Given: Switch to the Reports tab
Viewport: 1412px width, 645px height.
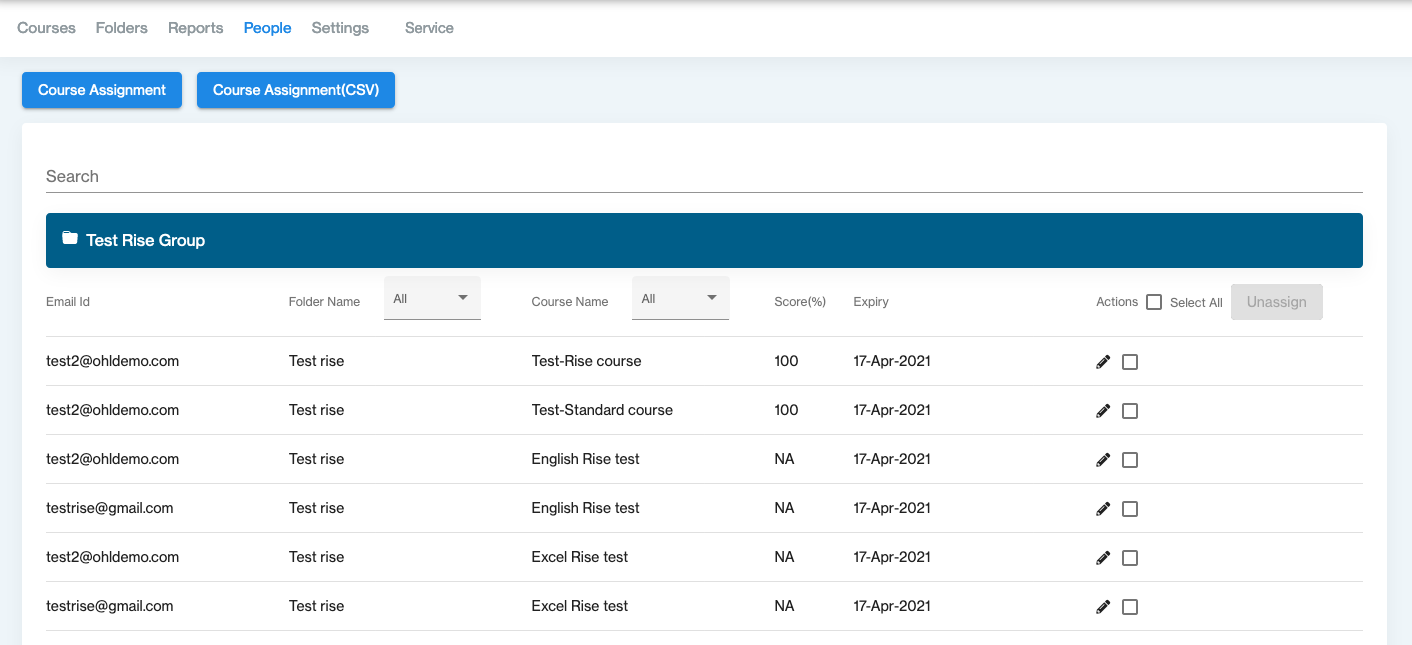Looking at the screenshot, I should click(x=195, y=28).
